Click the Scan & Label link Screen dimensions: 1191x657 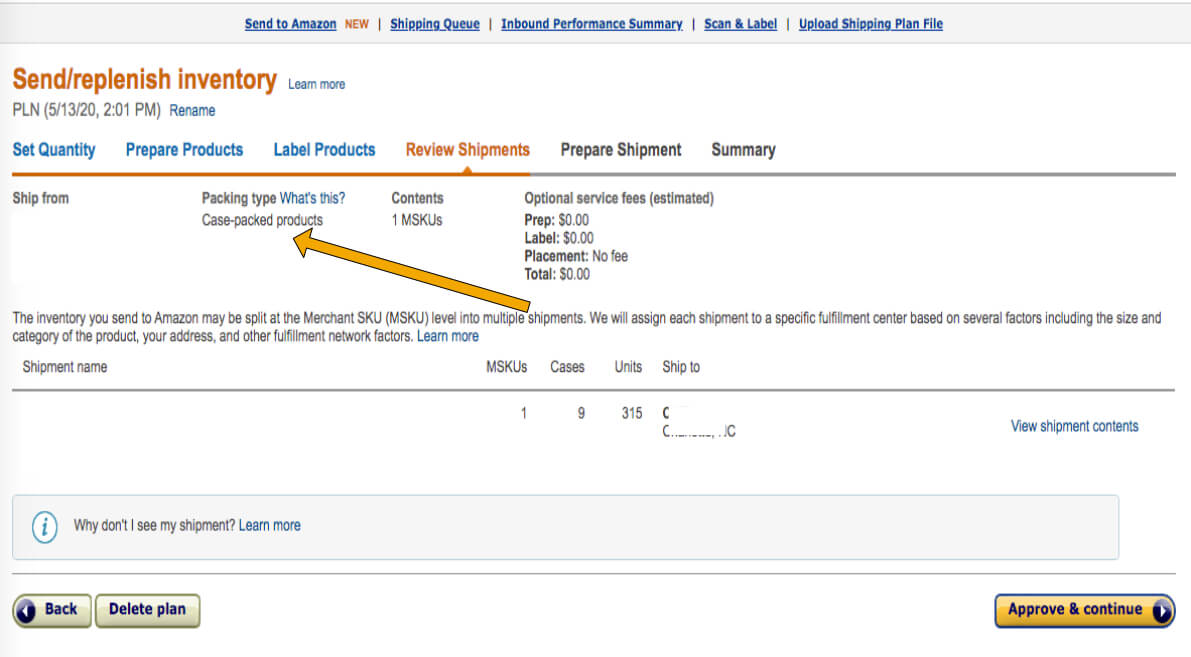740,23
